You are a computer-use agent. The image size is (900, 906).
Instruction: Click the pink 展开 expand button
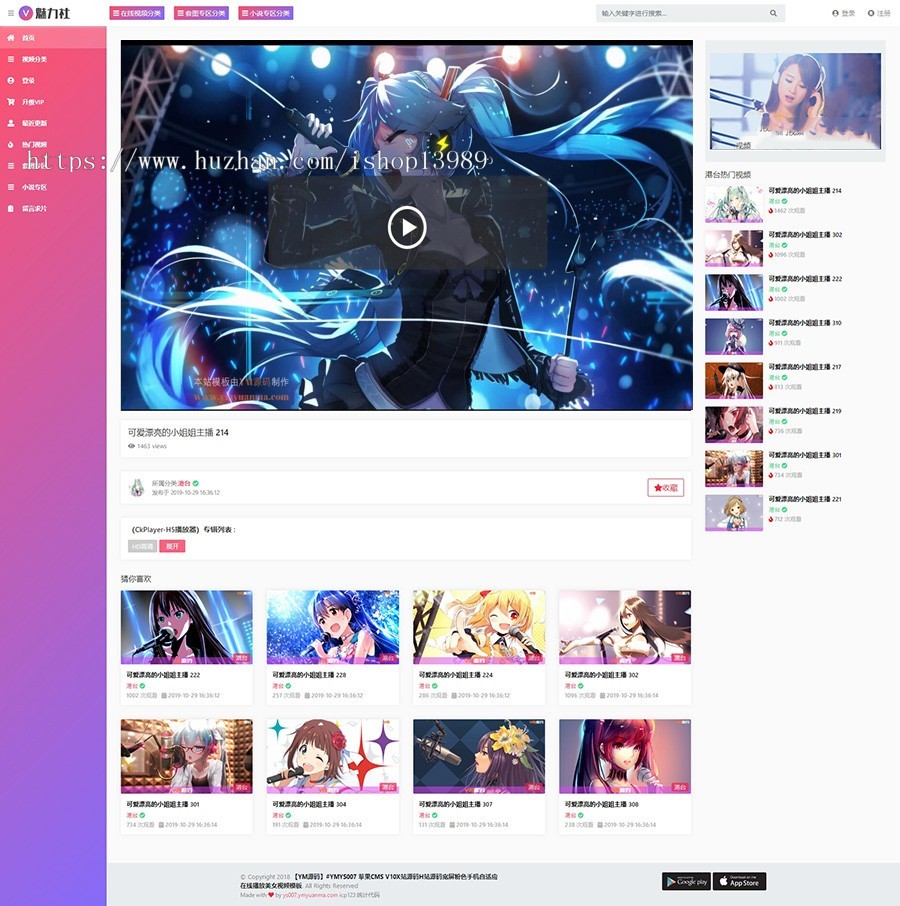[x=172, y=546]
